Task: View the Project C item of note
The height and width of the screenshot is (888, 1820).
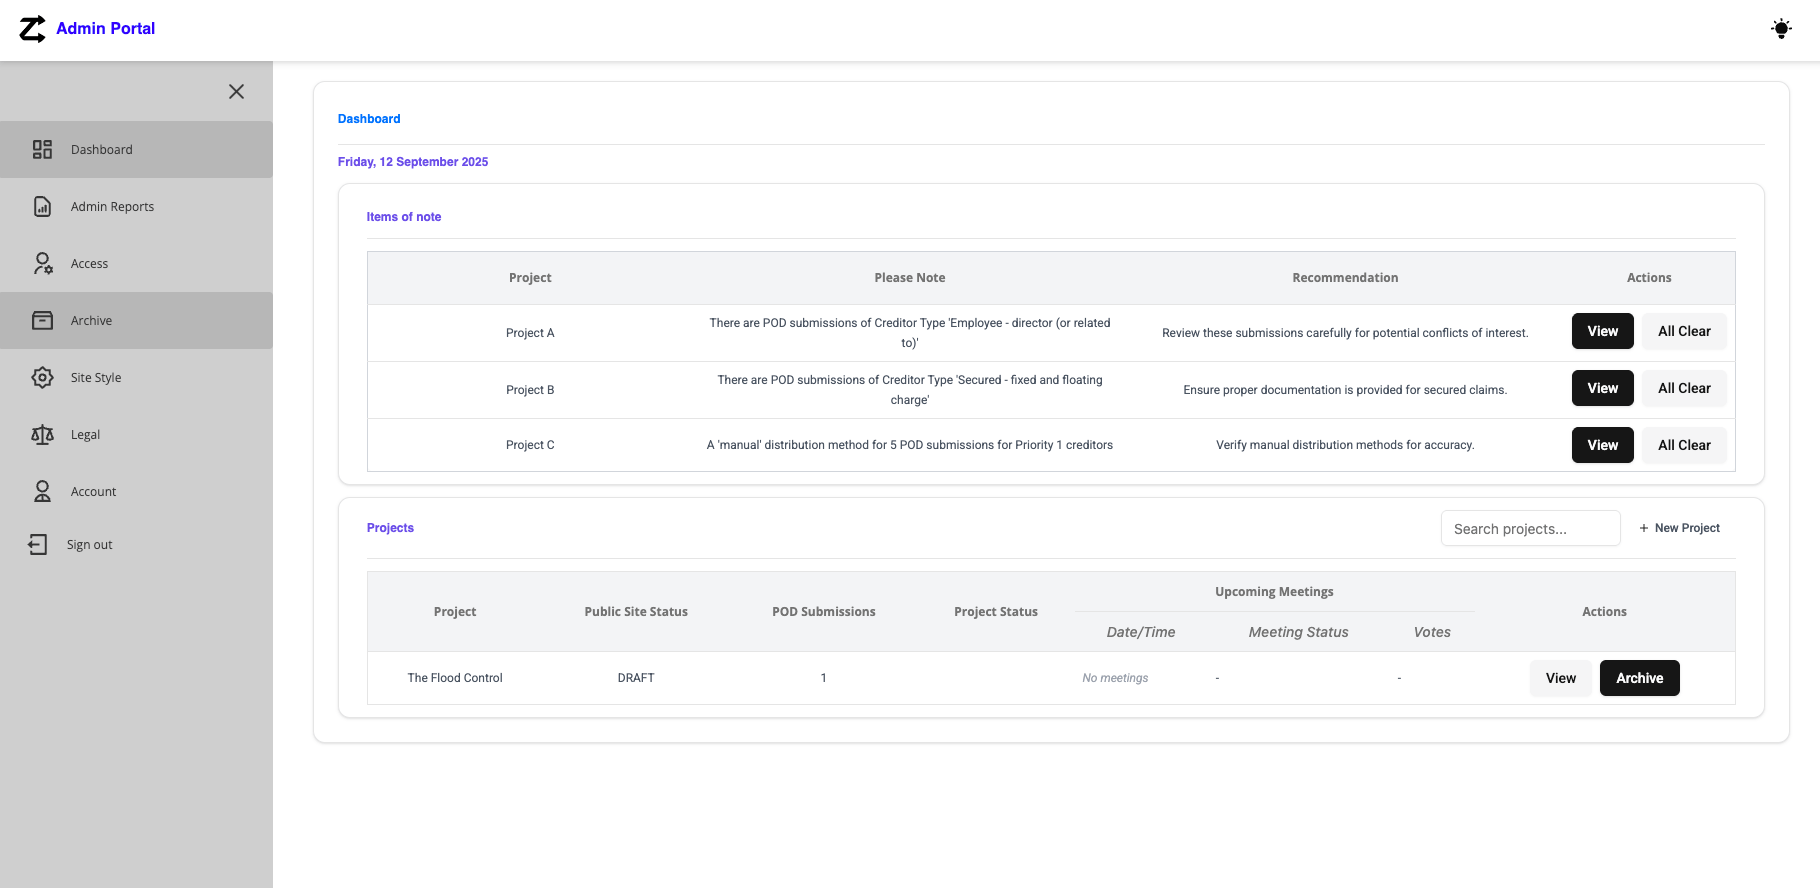Action: 1602,445
